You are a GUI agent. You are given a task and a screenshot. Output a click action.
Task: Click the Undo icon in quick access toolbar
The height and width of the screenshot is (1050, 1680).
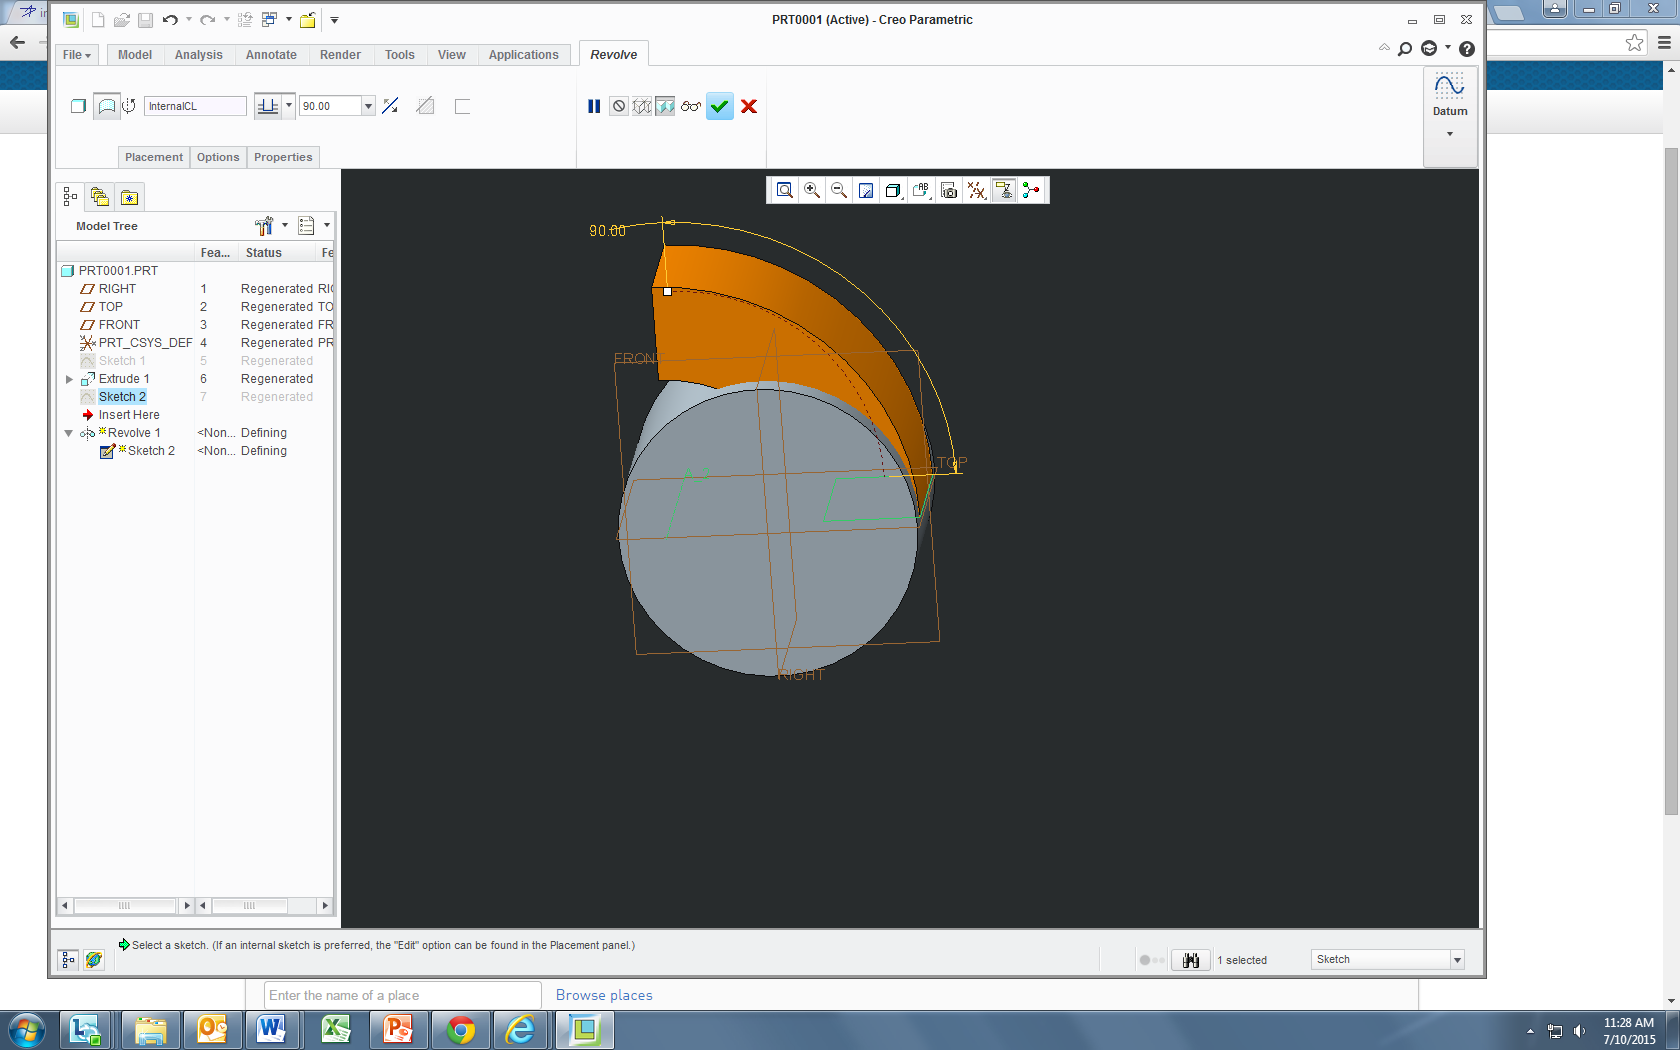coord(170,20)
